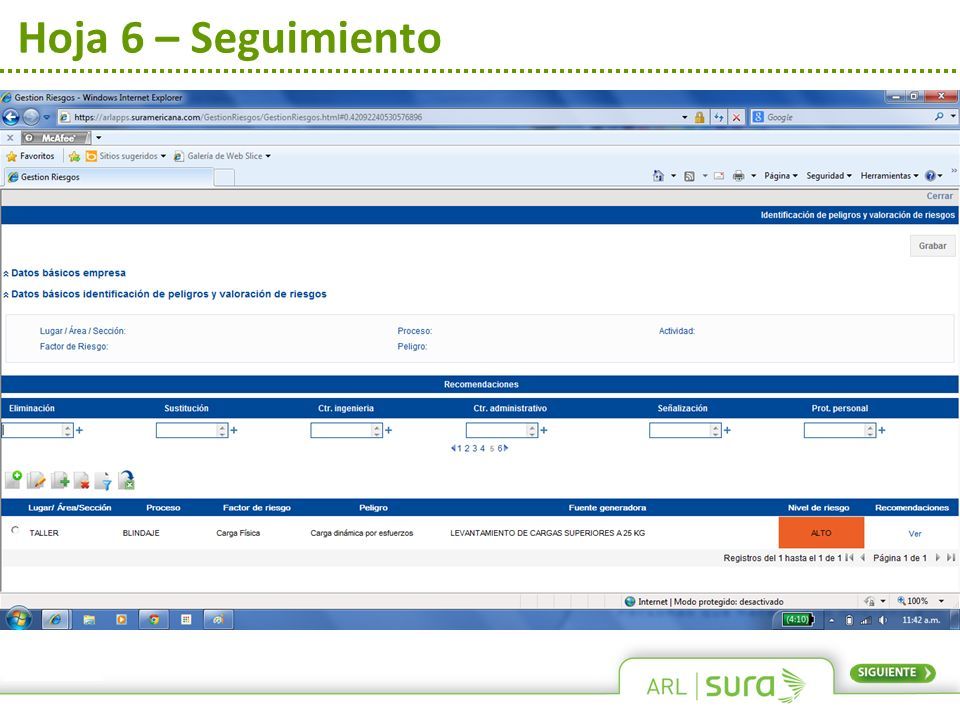Open the address bar history dropdown arrow
960x720 pixels.
[x=684, y=117]
